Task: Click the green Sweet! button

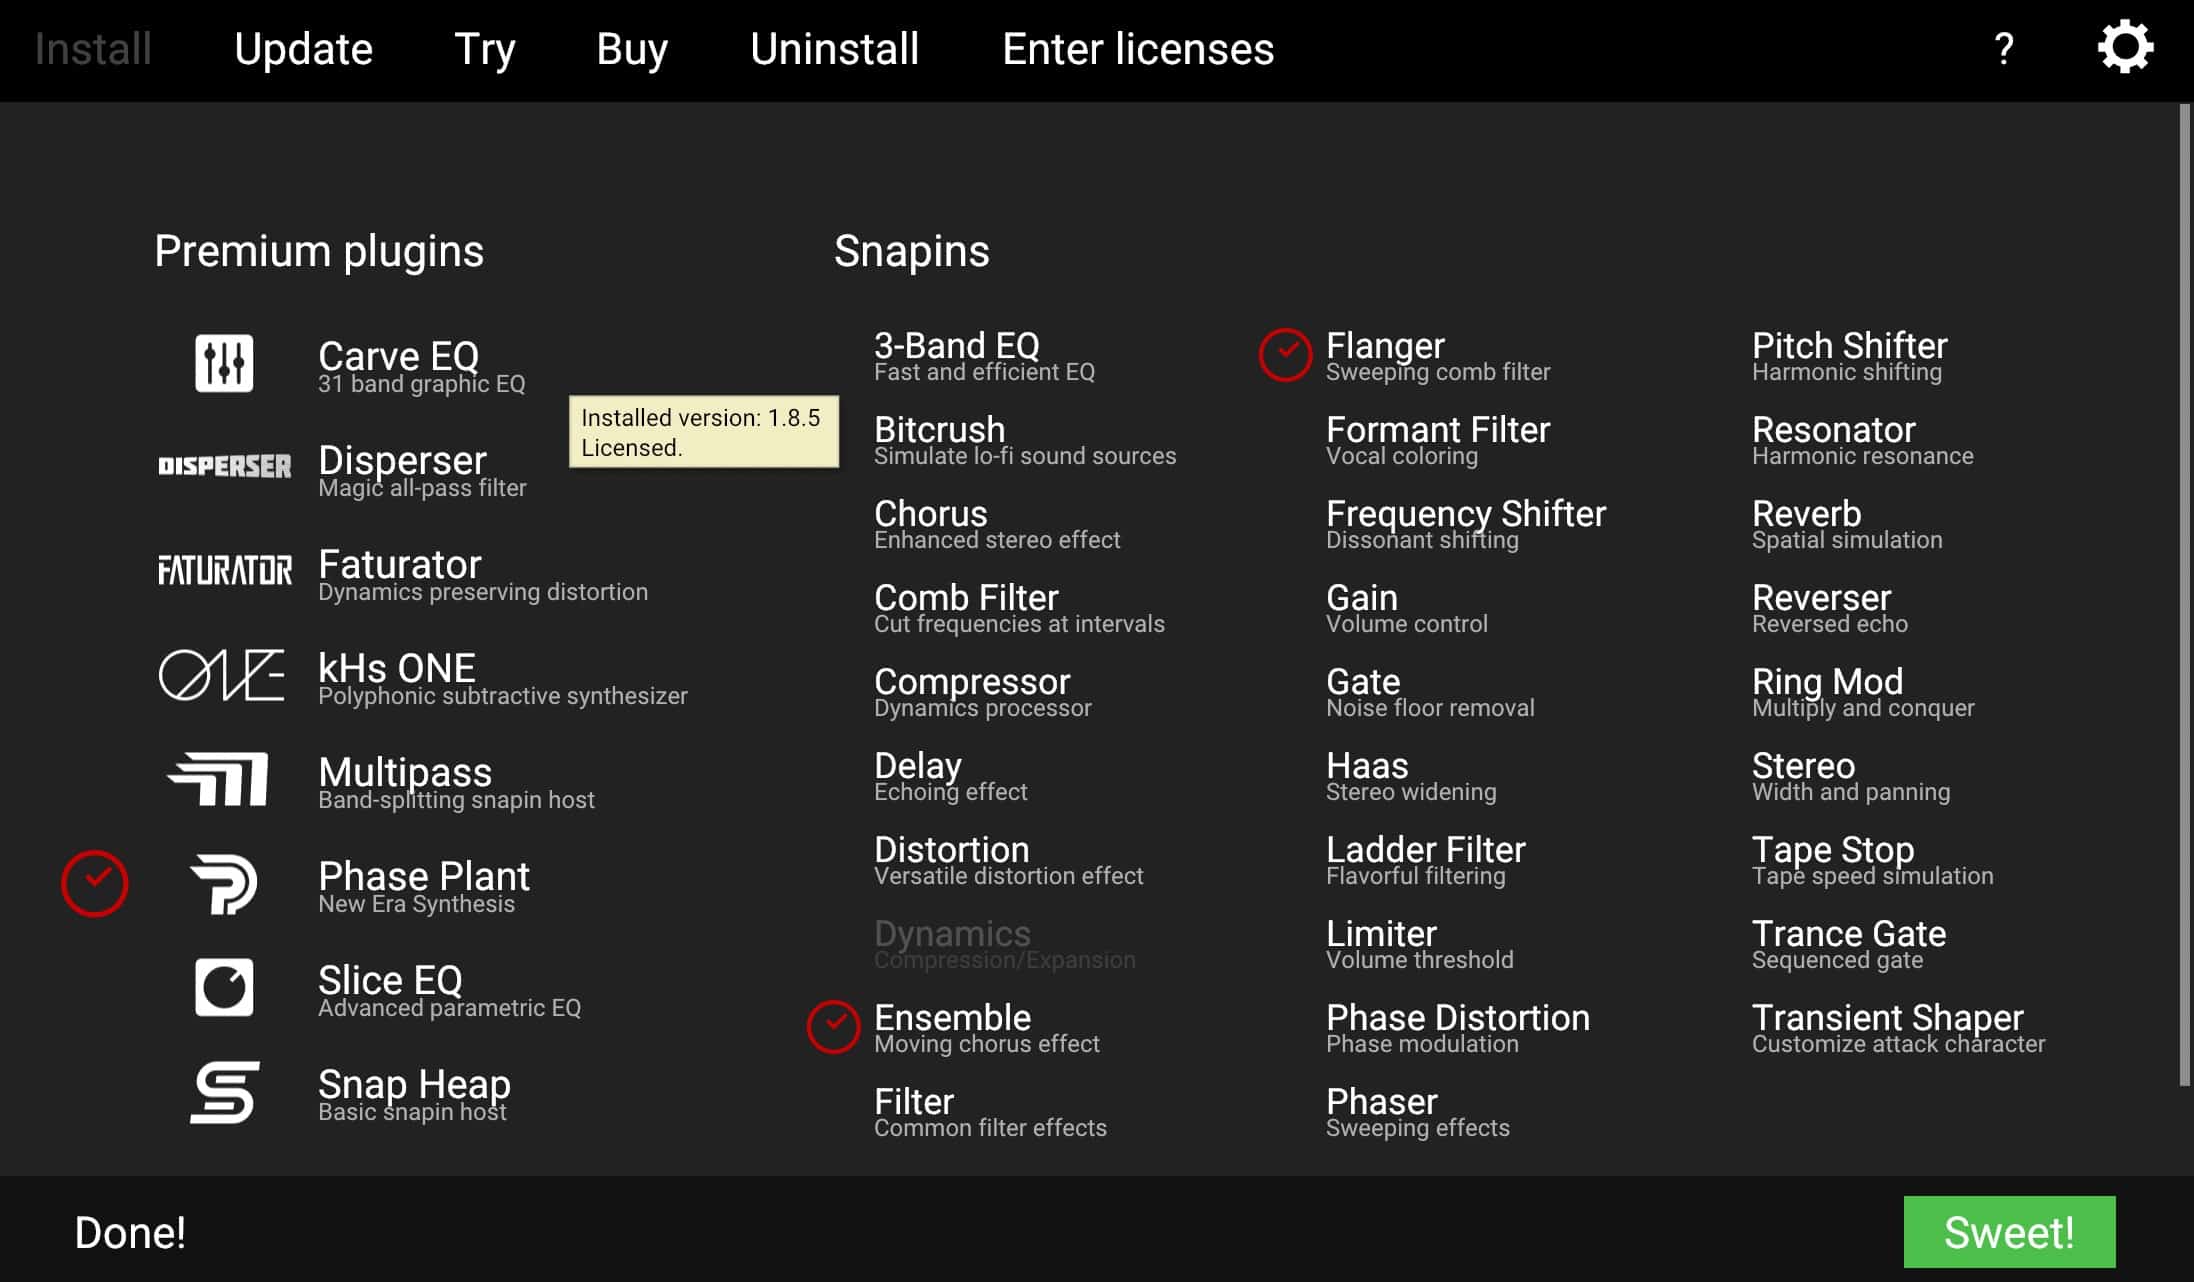Action: (2009, 1232)
